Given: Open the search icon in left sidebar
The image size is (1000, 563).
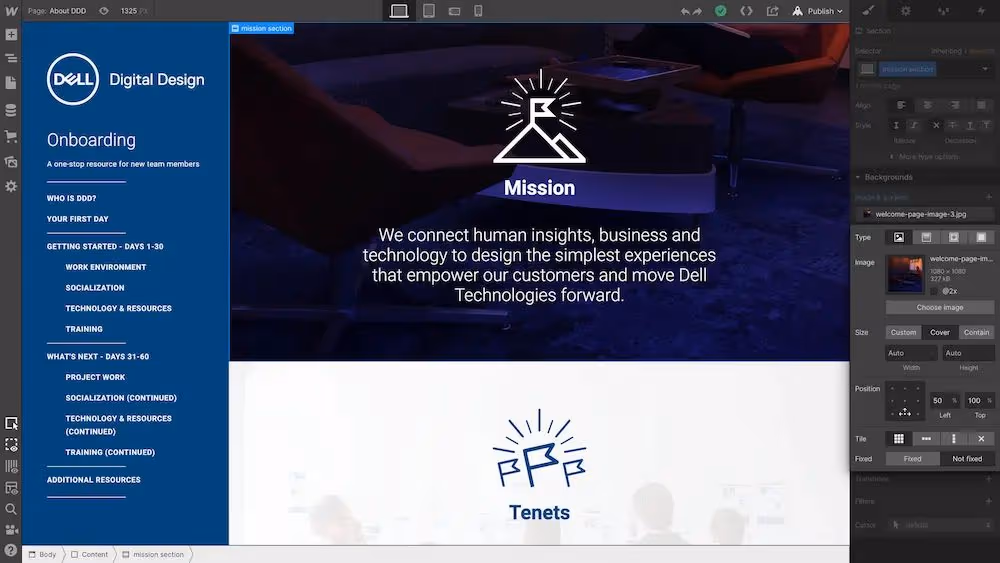Looking at the screenshot, I should 11,509.
